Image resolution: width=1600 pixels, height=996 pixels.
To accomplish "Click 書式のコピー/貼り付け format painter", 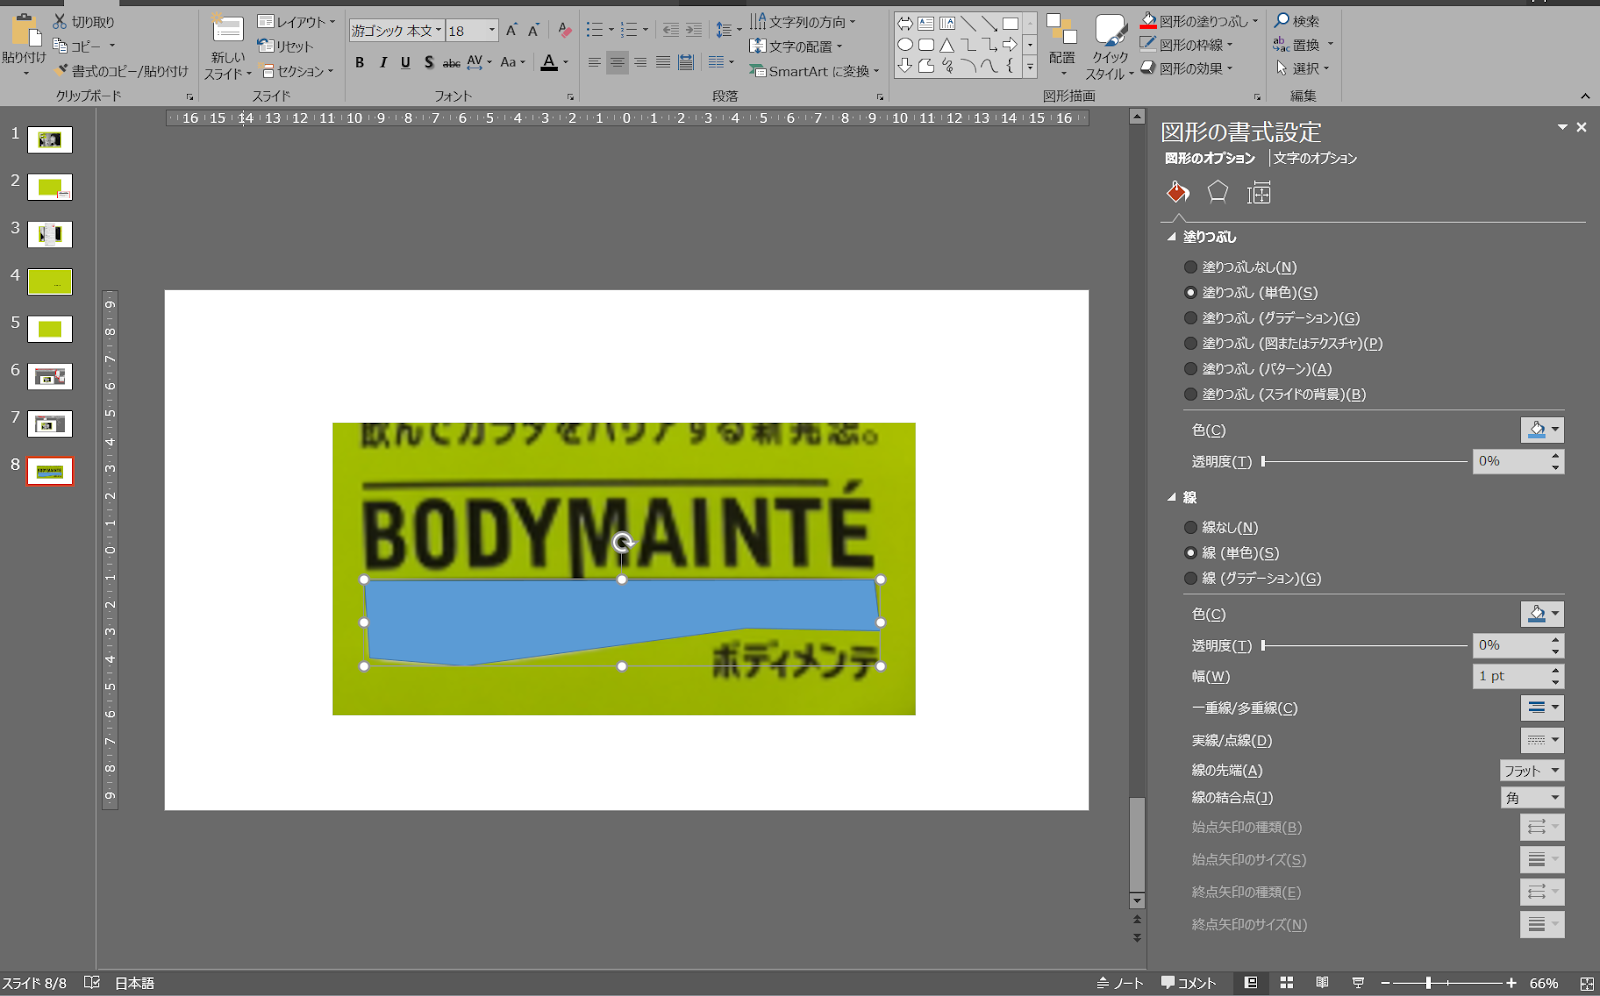I will (121, 71).
